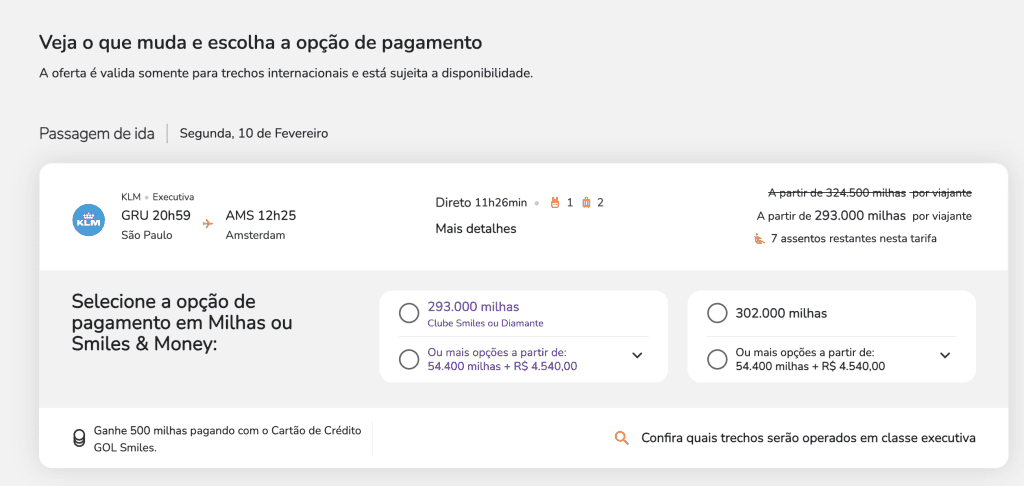The height and width of the screenshot is (486, 1024).
Task: Click the checked luggage icon
Action: coord(586,203)
